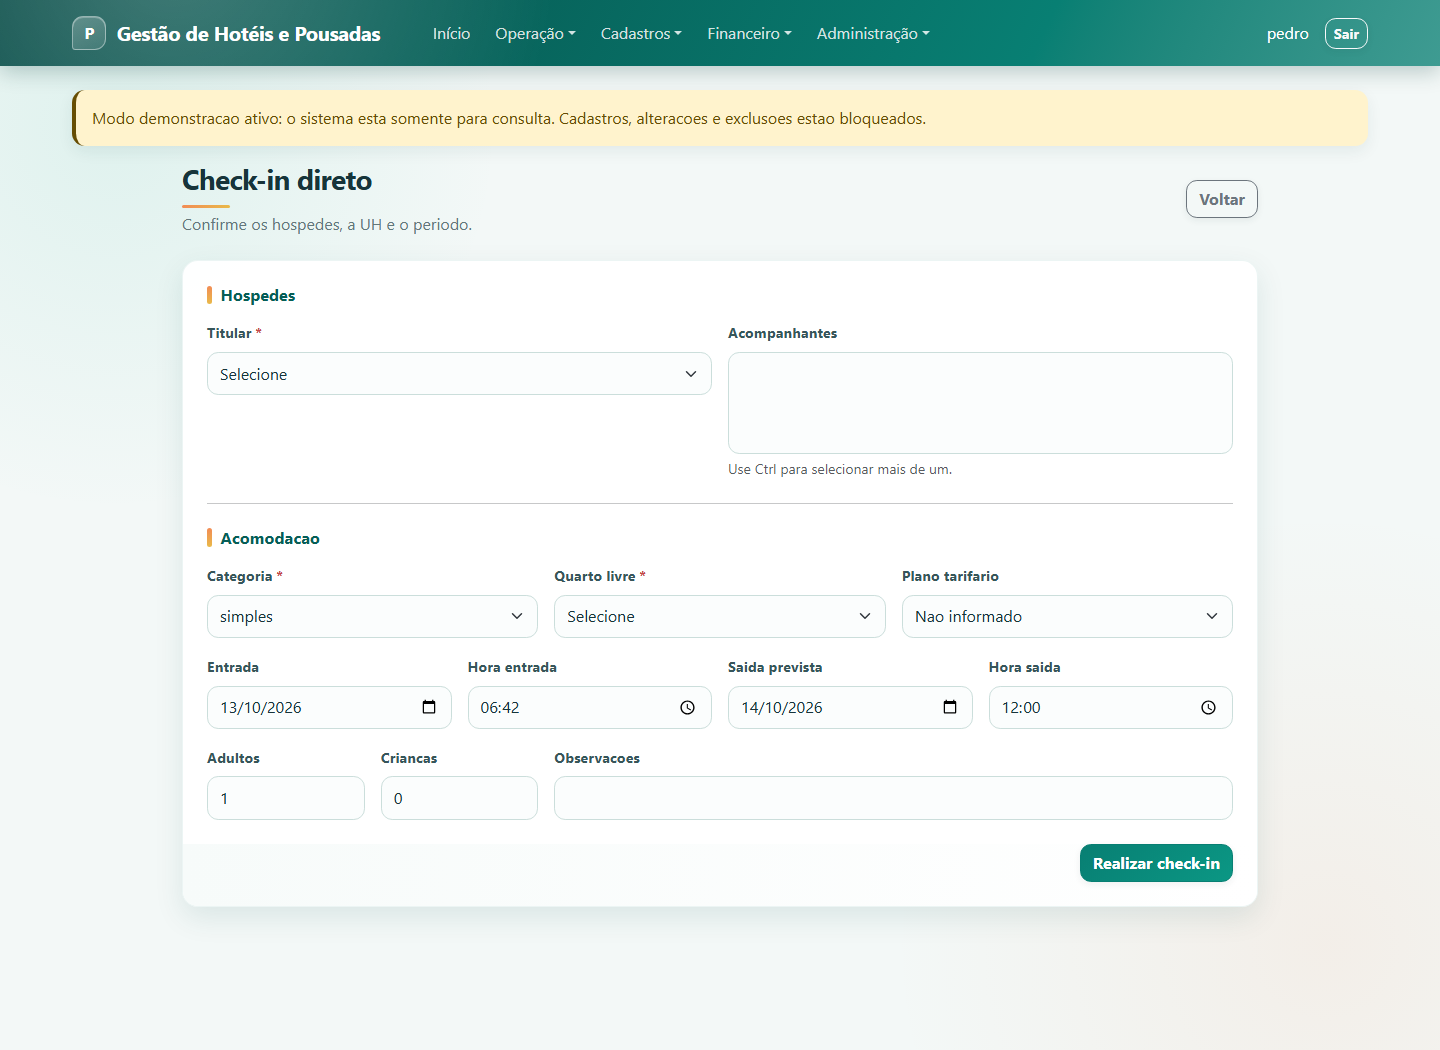Click the Voltar button
Image resolution: width=1440 pixels, height=1050 pixels.
(x=1222, y=199)
